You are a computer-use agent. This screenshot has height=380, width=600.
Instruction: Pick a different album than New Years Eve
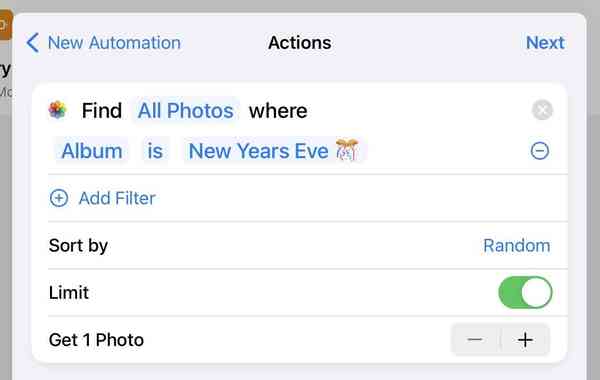click(x=274, y=151)
